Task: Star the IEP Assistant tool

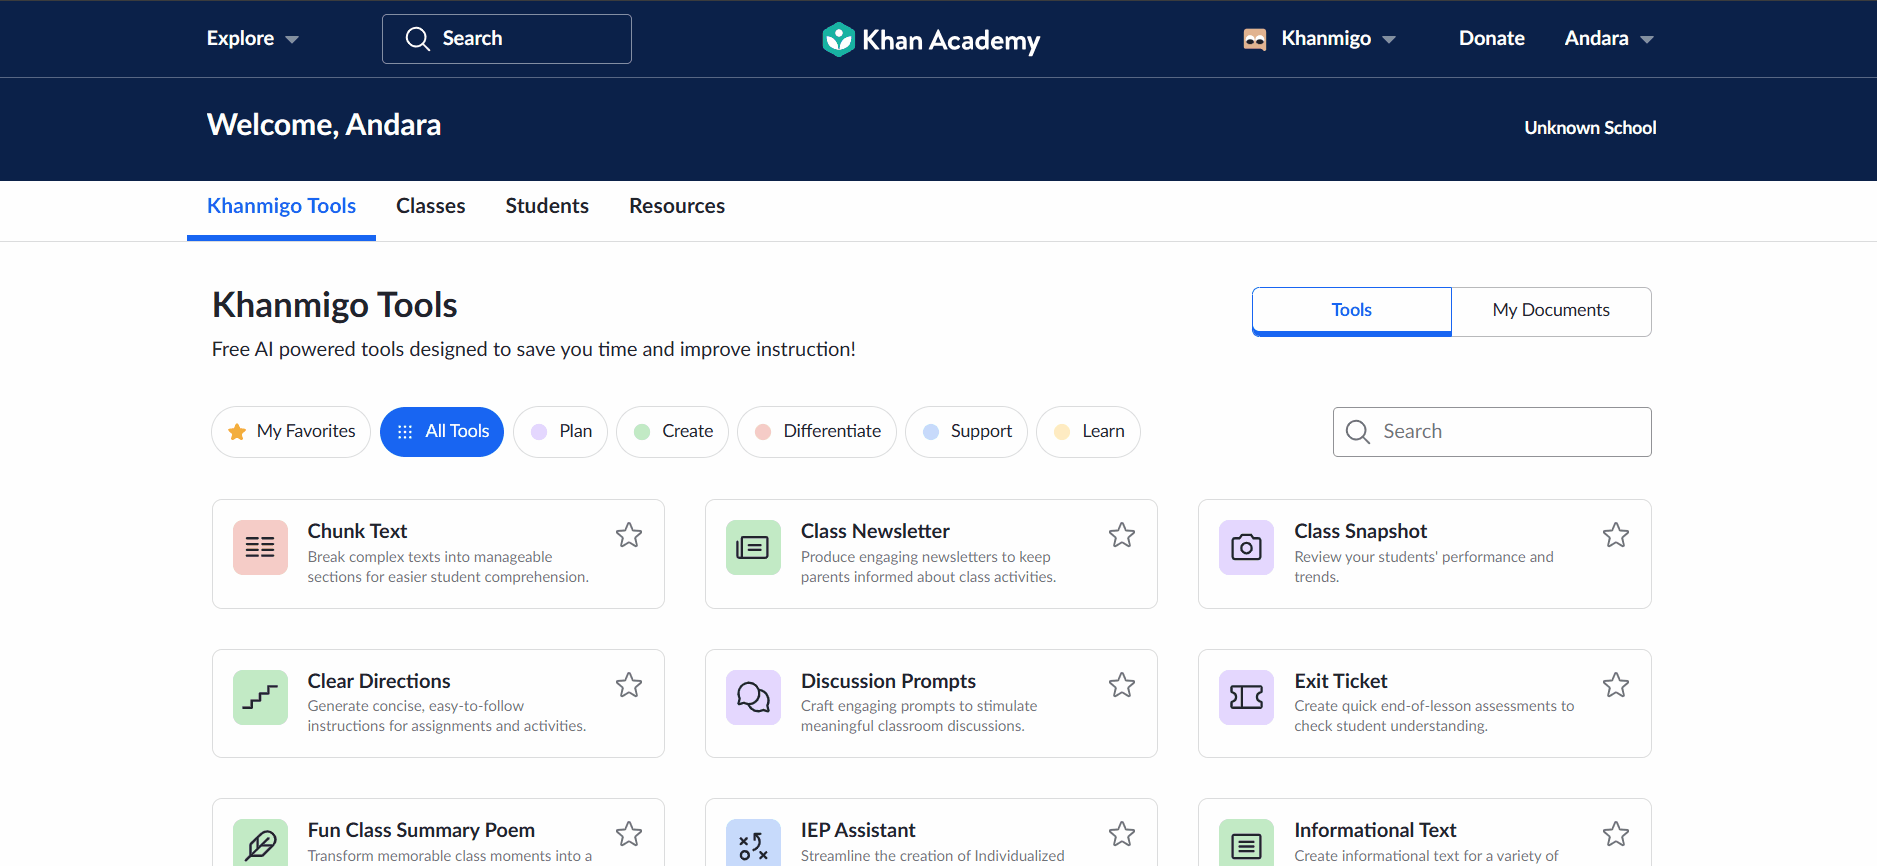Action: pyautogui.click(x=1122, y=834)
